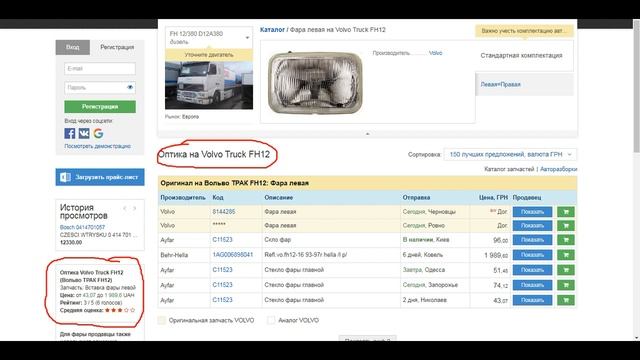Viewport: 640px width, 360px height.
Task: Click Показать for Behr-Hella row
Action: click(x=532, y=255)
